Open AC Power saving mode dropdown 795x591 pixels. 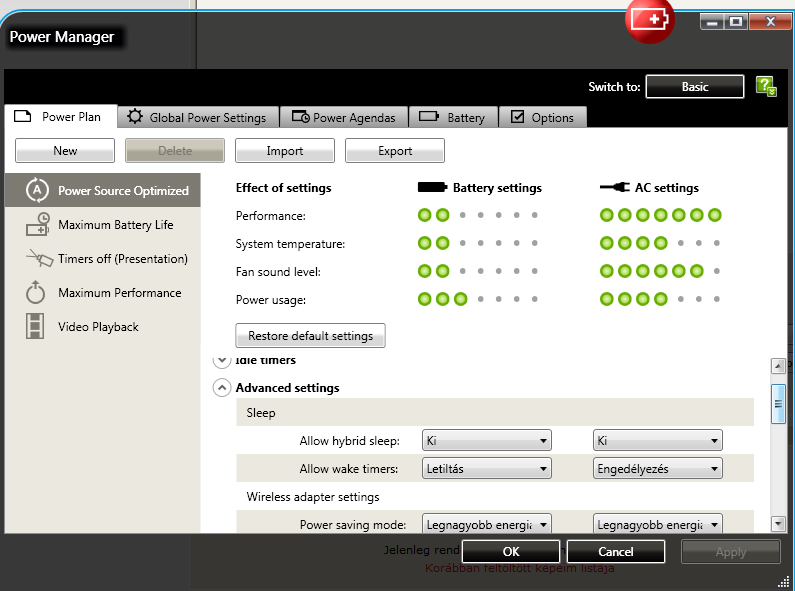(658, 524)
